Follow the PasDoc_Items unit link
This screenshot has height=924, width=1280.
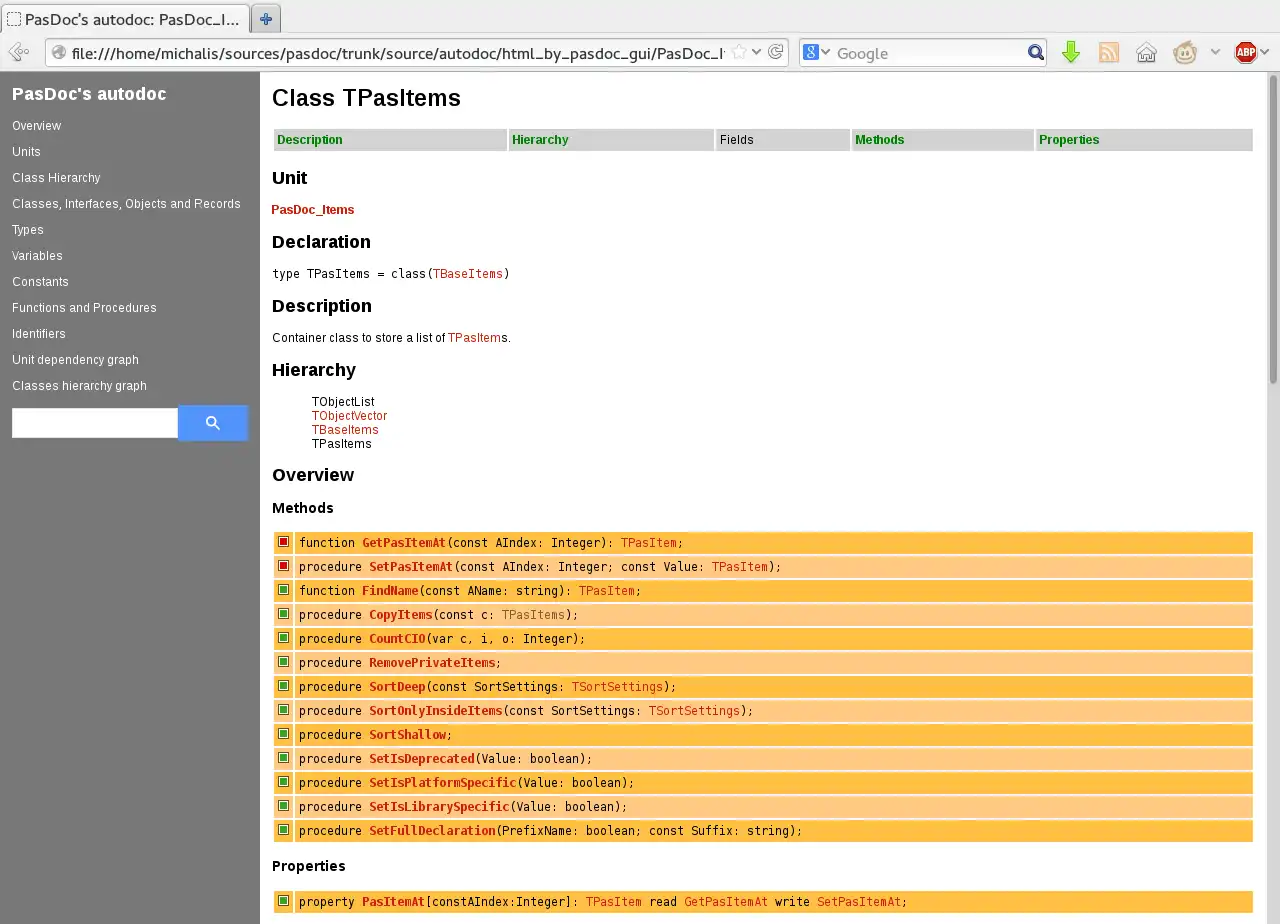pyautogui.click(x=313, y=210)
